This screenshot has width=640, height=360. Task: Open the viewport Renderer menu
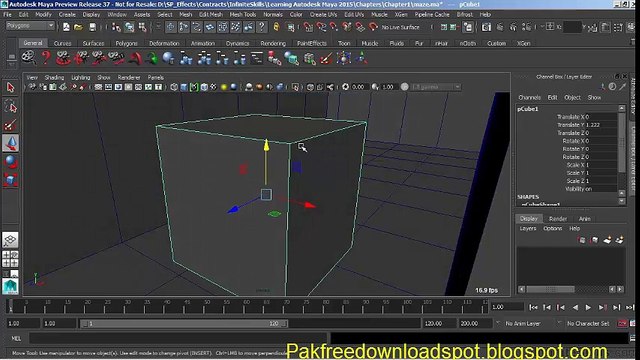point(129,77)
